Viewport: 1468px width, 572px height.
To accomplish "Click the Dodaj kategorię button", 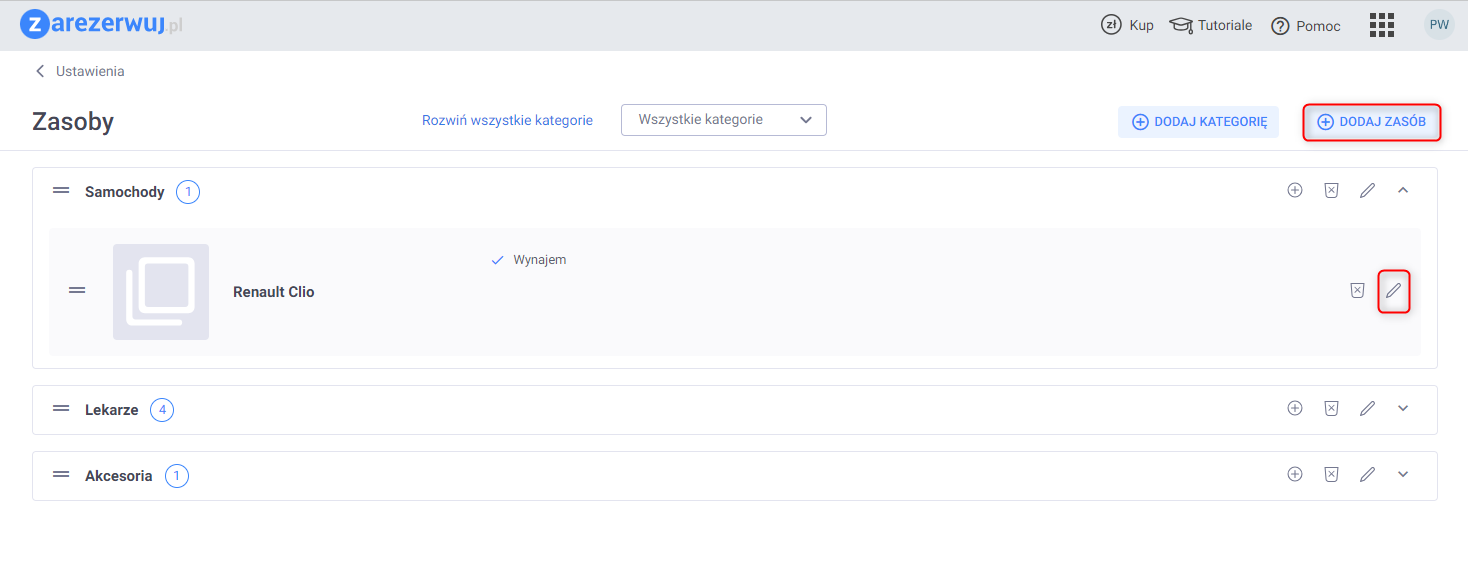I will [x=1198, y=122].
